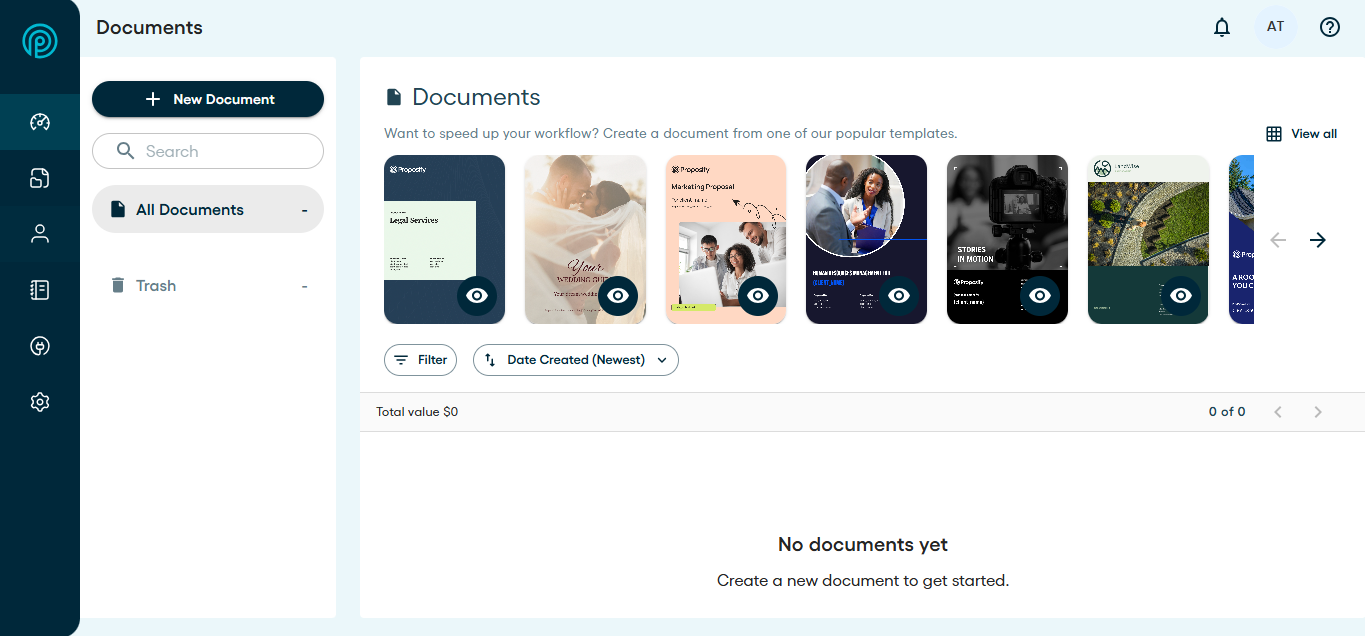1365x636 pixels.
Task: Open the settings gear icon in sidebar
Action: coord(40,402)
